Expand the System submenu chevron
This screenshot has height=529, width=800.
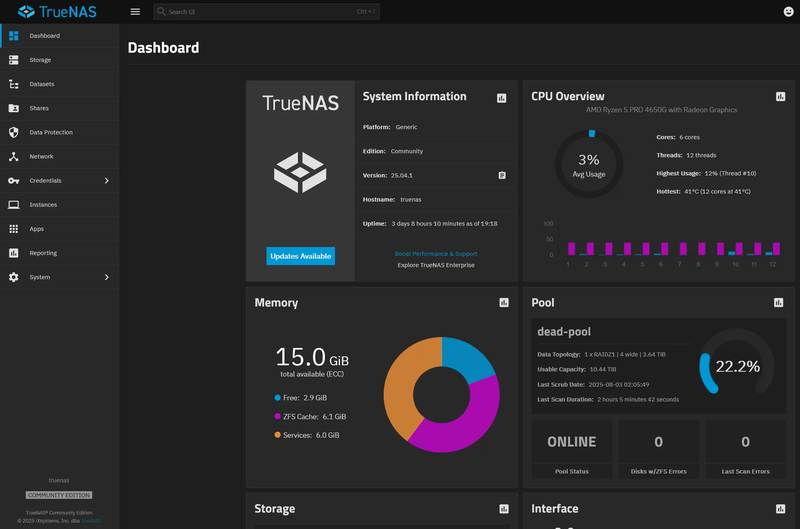107,277
